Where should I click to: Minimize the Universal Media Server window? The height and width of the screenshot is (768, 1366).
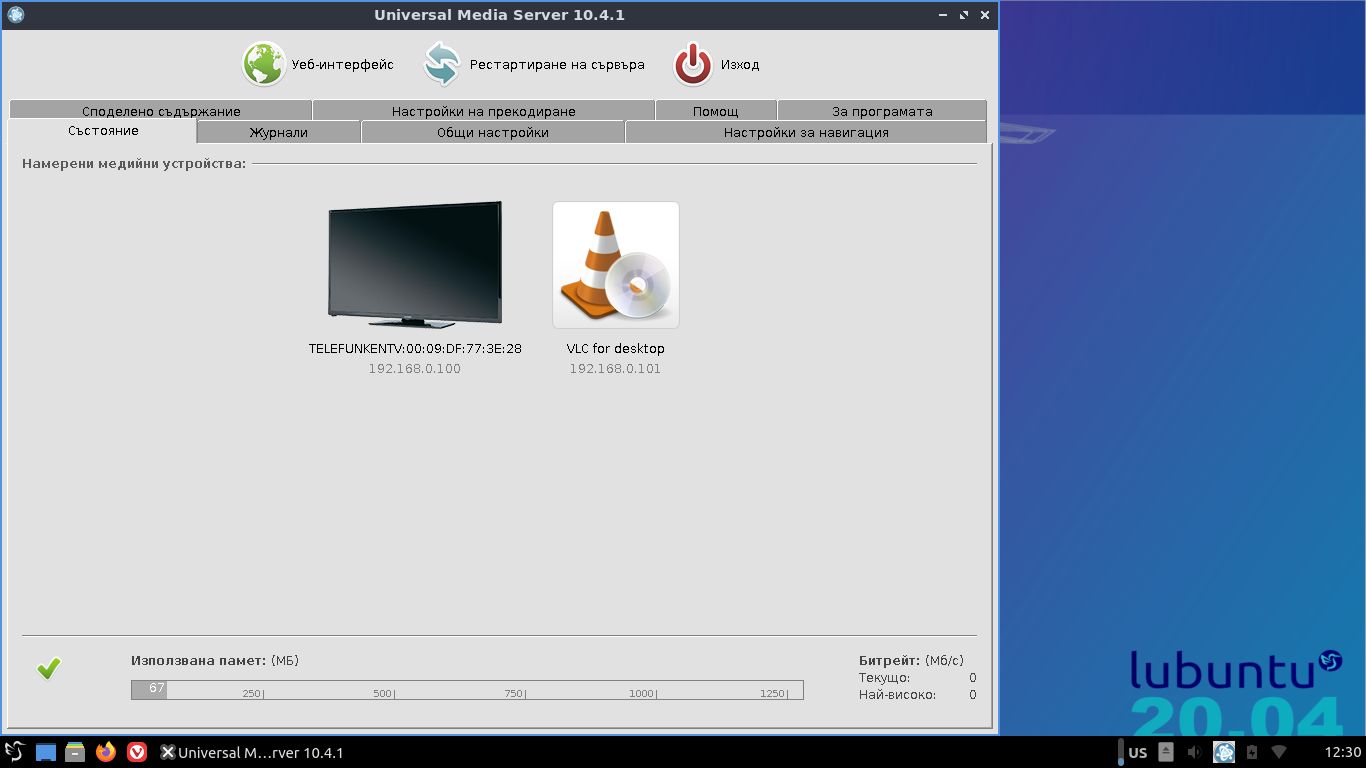click(944, 15)
